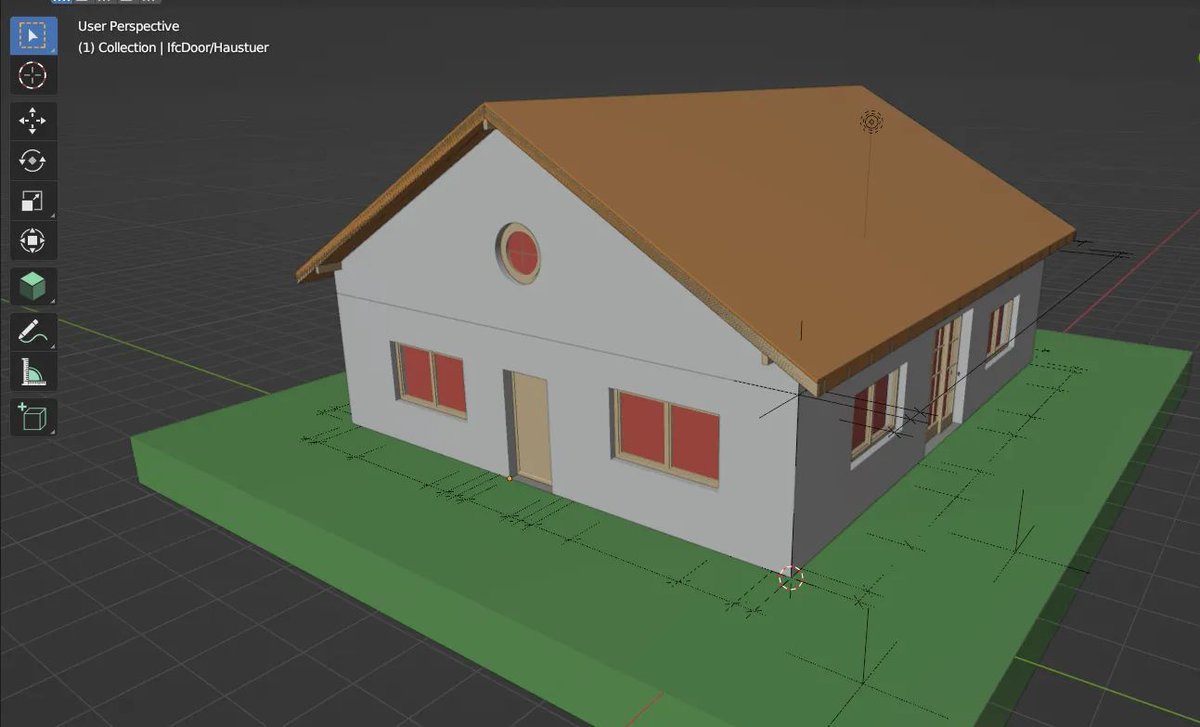
Task: Select the round gable window
Action: point(520,253)
